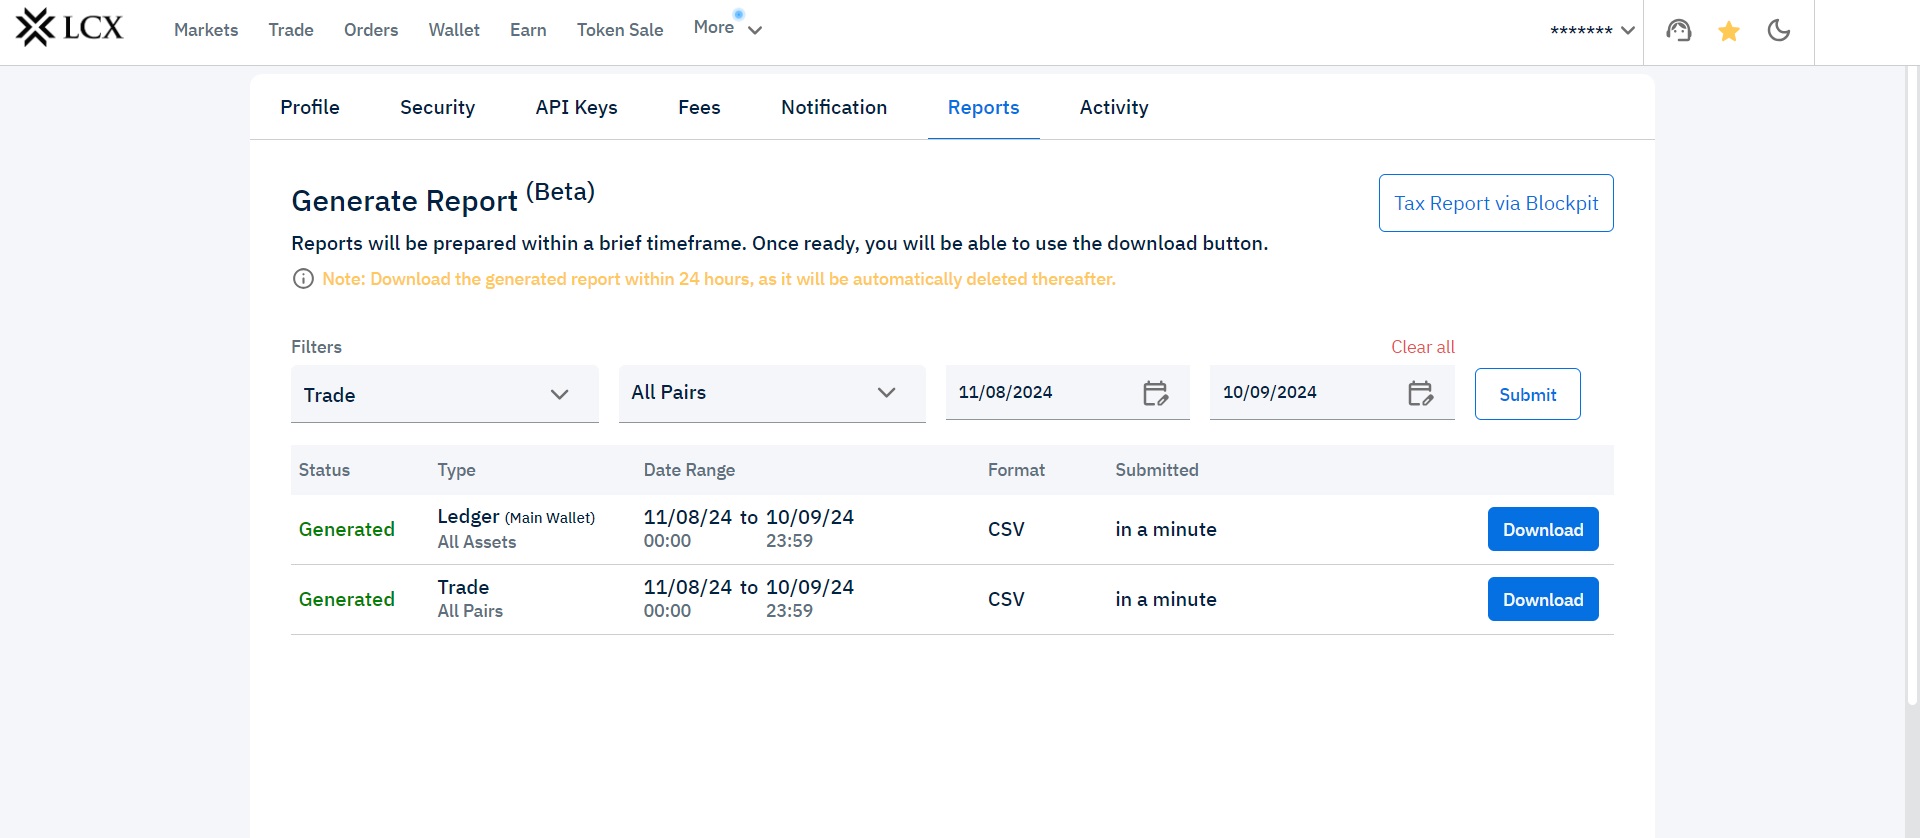Open the More menu in the navigation
The height and width of the screenshot is (838, 1920).
tap(727, 29)
